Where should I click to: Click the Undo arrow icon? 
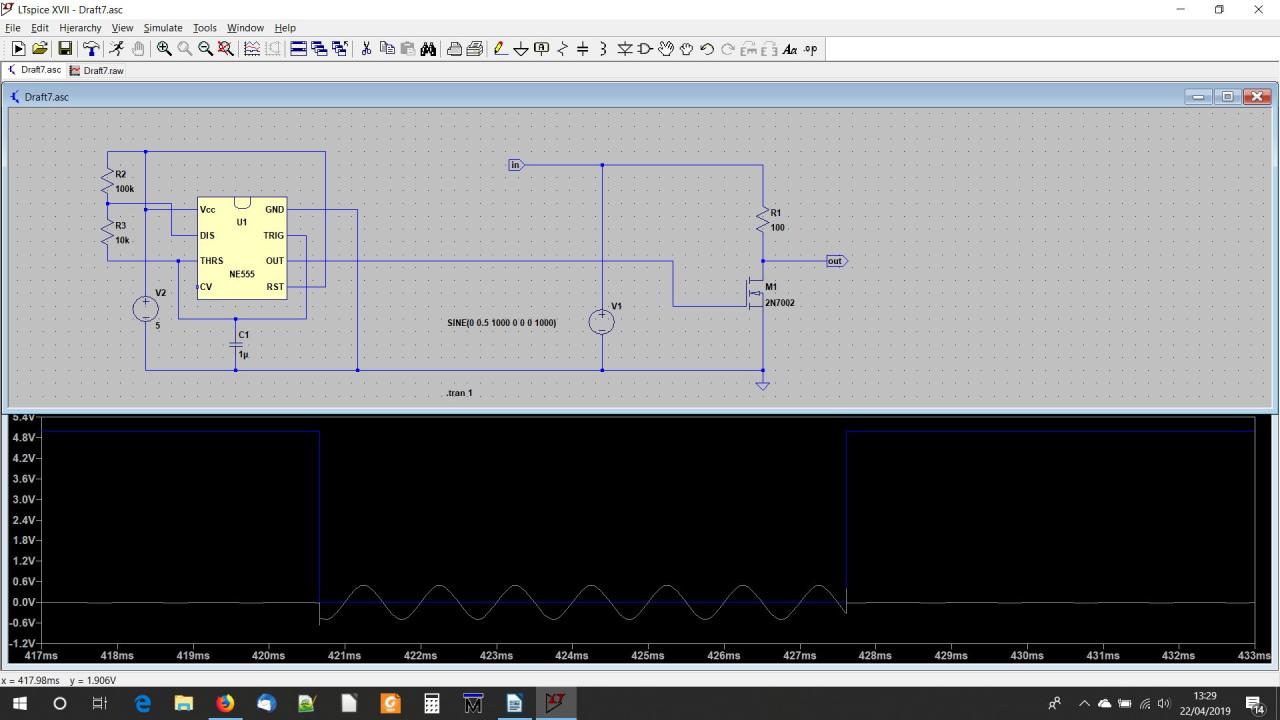click(x=707, y=49)
